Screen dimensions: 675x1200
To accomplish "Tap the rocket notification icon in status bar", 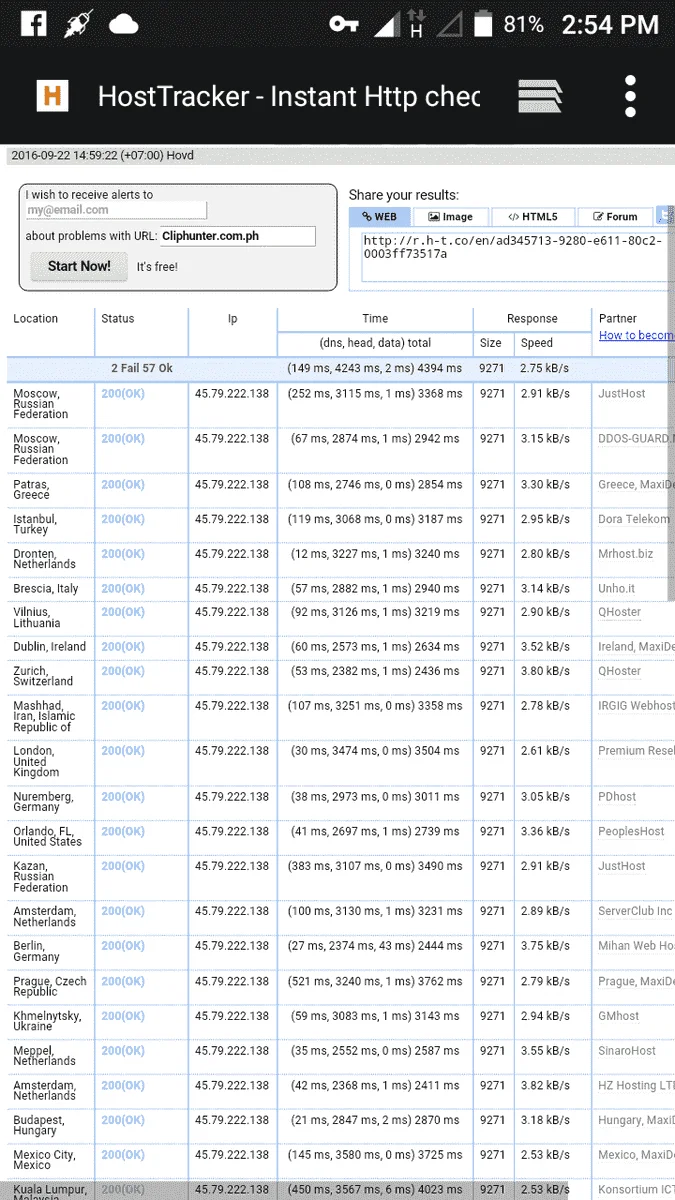I will click(x=78, y=24).
